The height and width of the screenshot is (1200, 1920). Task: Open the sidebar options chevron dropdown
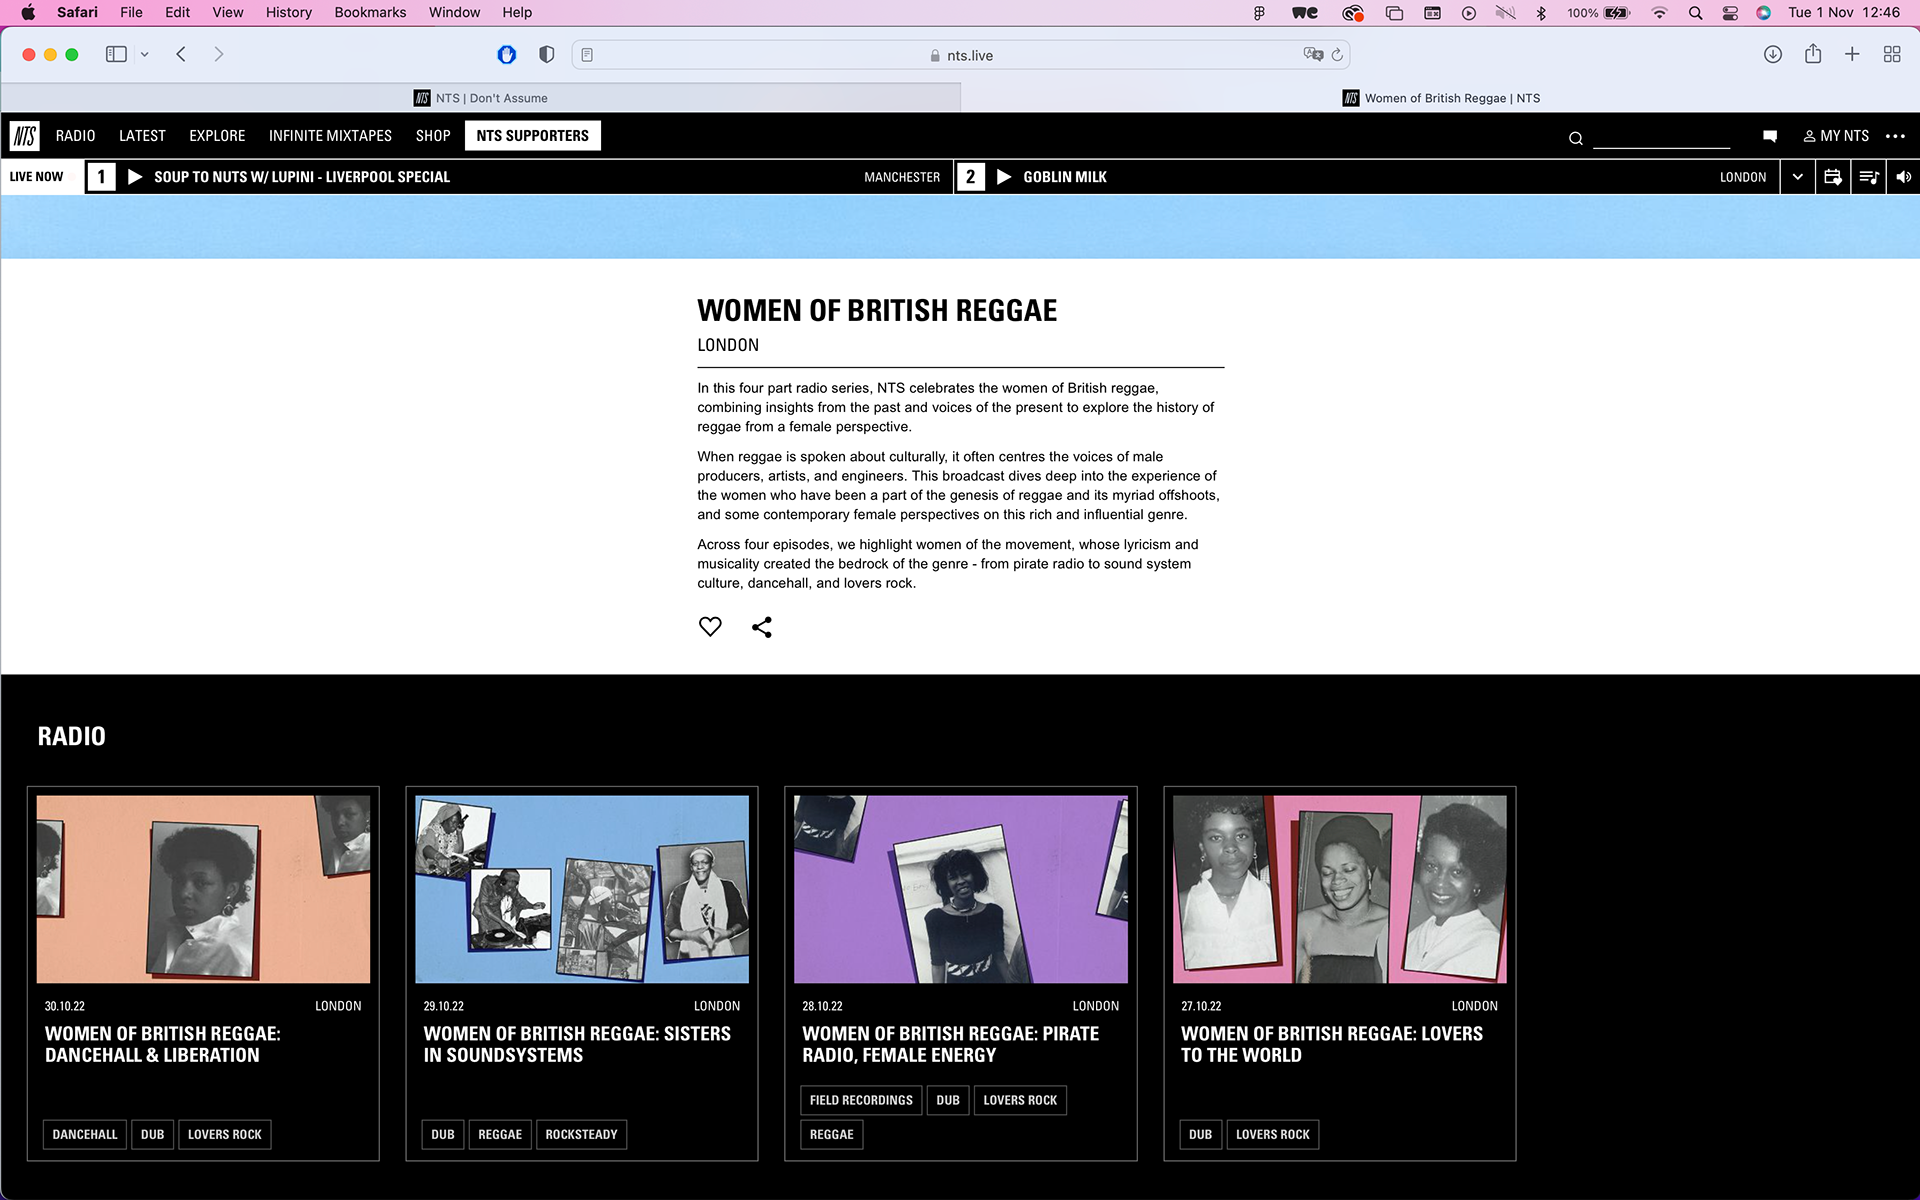tap(145, 55)
